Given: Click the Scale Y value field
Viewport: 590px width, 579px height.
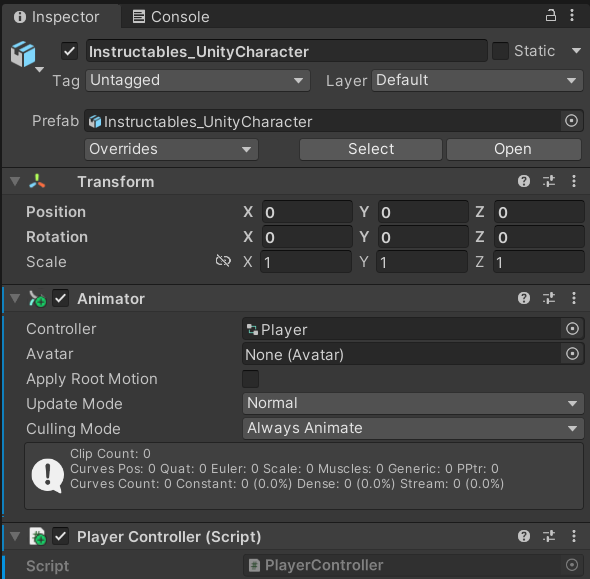Looking at the screenshot, I should (x=422, y=262).
